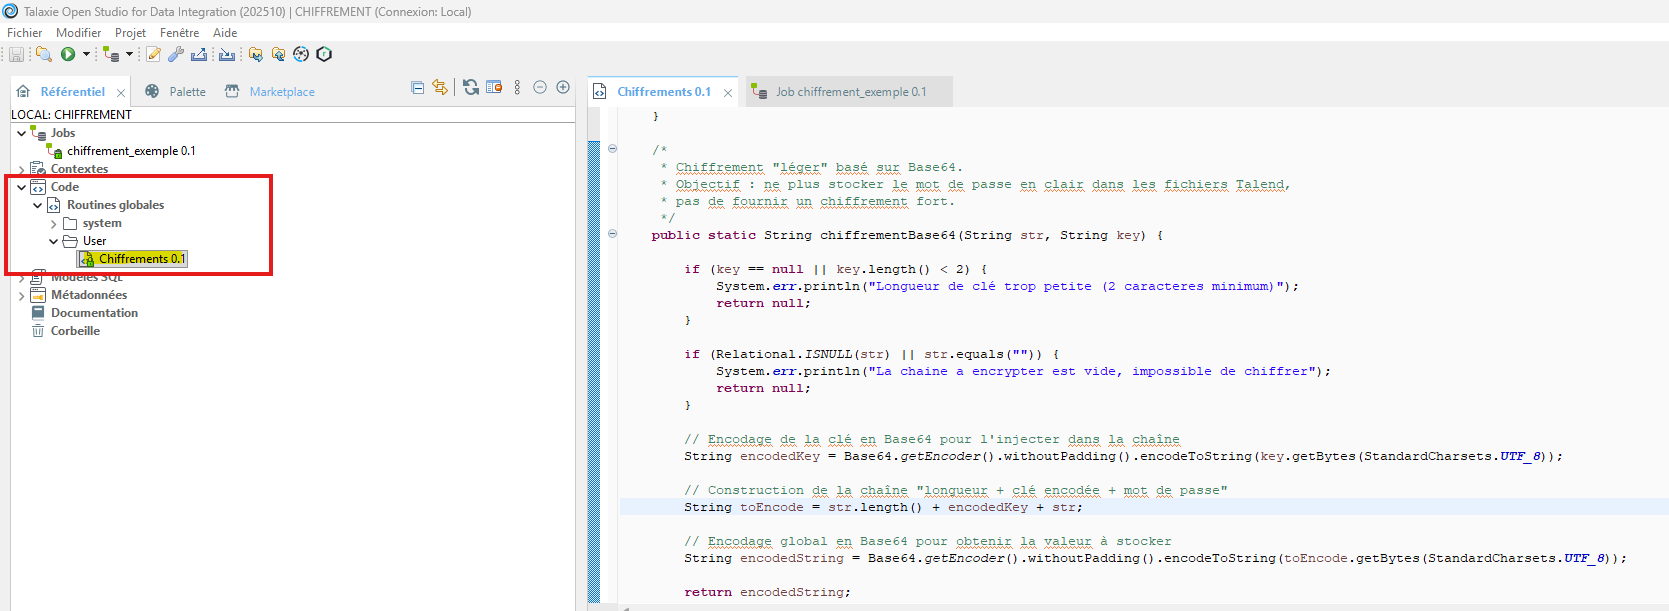Select the Chiffrements 0.1 editor tab

coord(664,91)
